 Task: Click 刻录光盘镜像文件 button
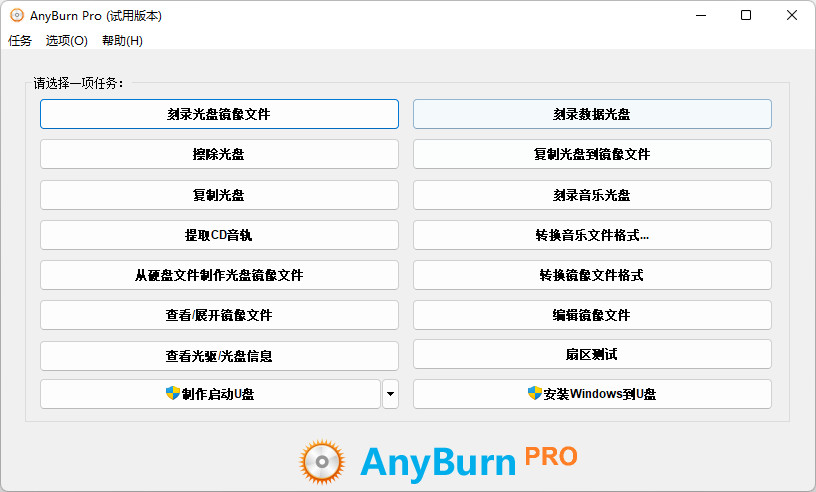click(219, 114)
